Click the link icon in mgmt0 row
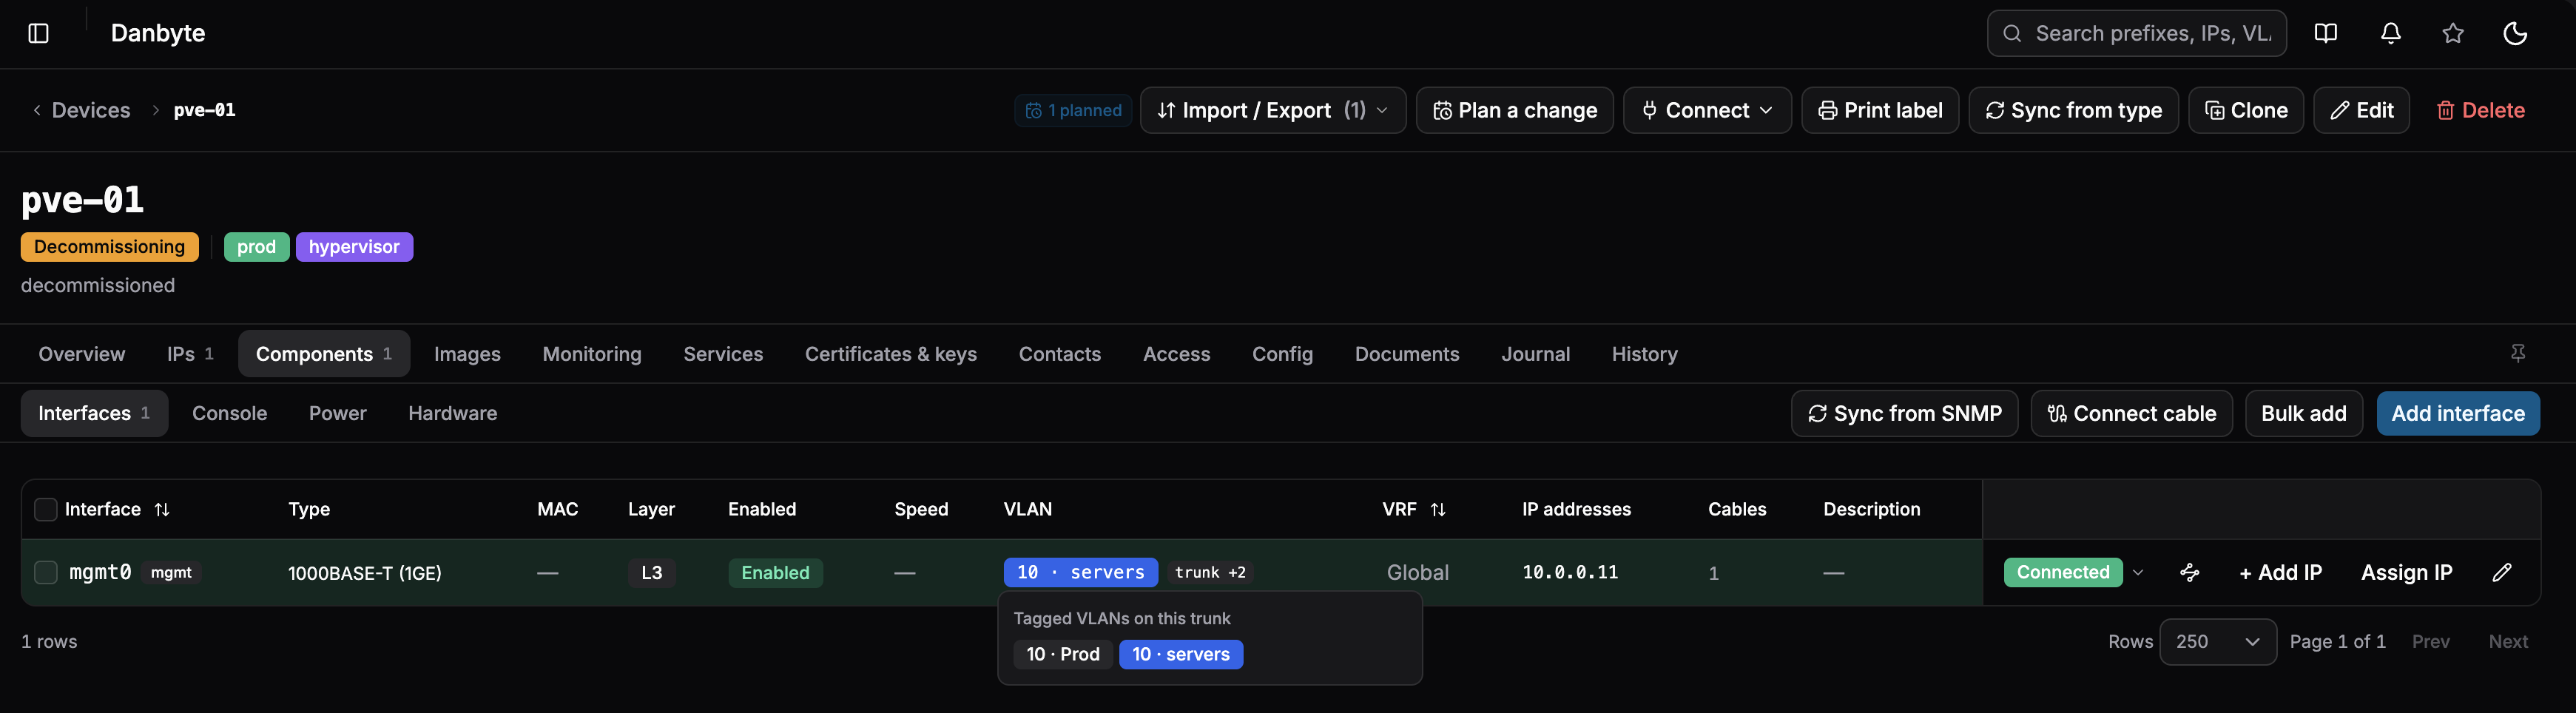The image size is (2576, 713). [x=2190, y=572]
